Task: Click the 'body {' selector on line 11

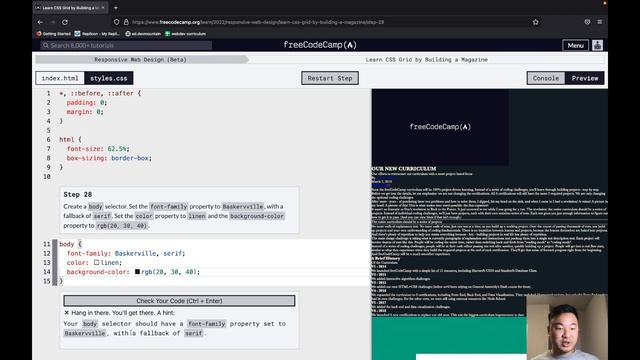Action: [x=70, y=244]
